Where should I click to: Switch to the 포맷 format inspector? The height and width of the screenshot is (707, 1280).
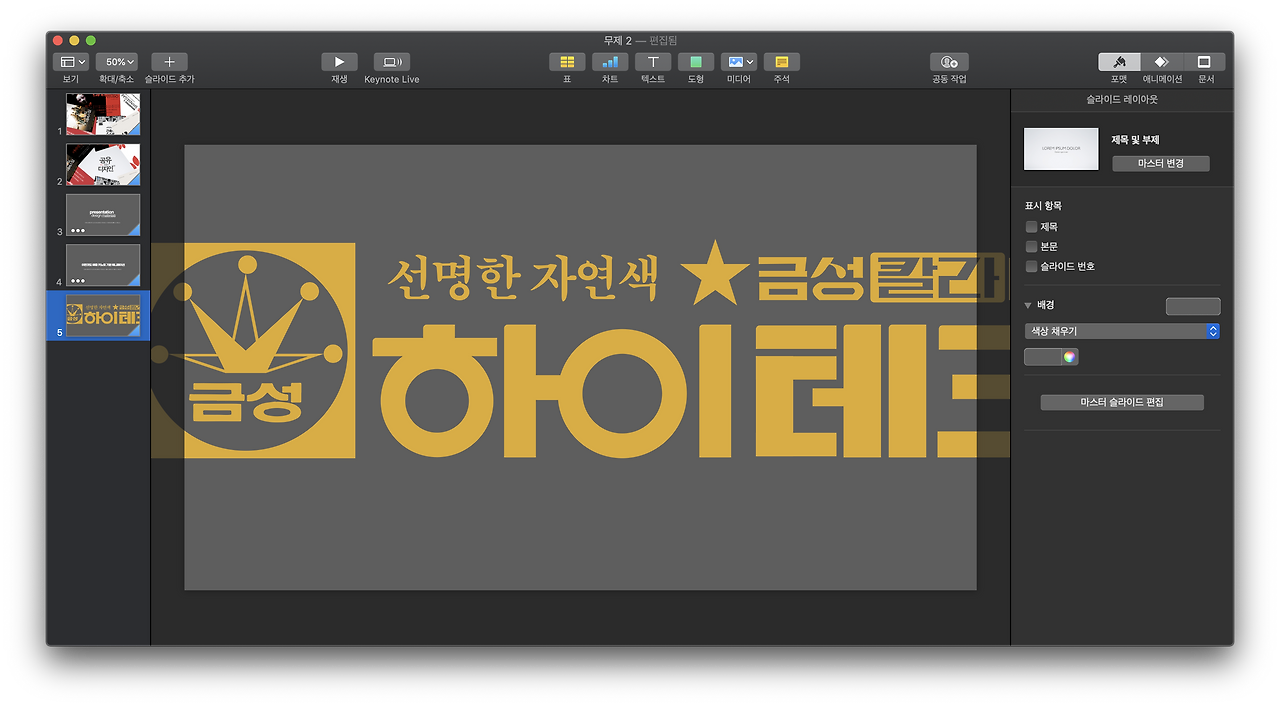[x=1119, y=62]
